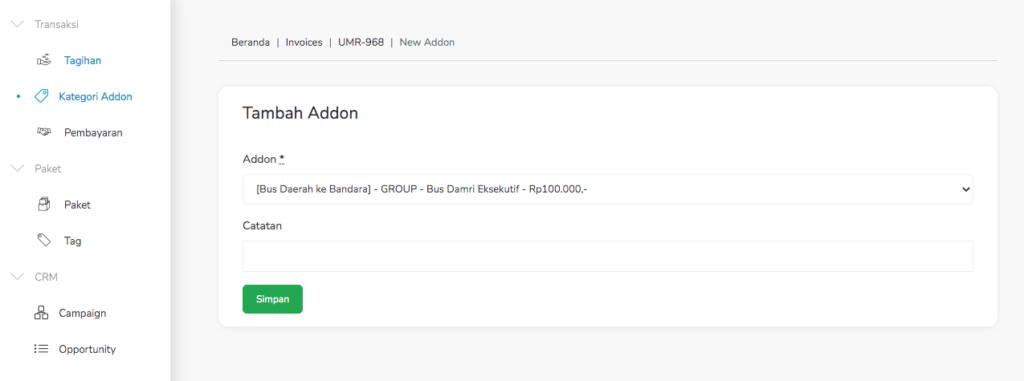Click the Tagihan hand-coins icon

pos(44,60)
